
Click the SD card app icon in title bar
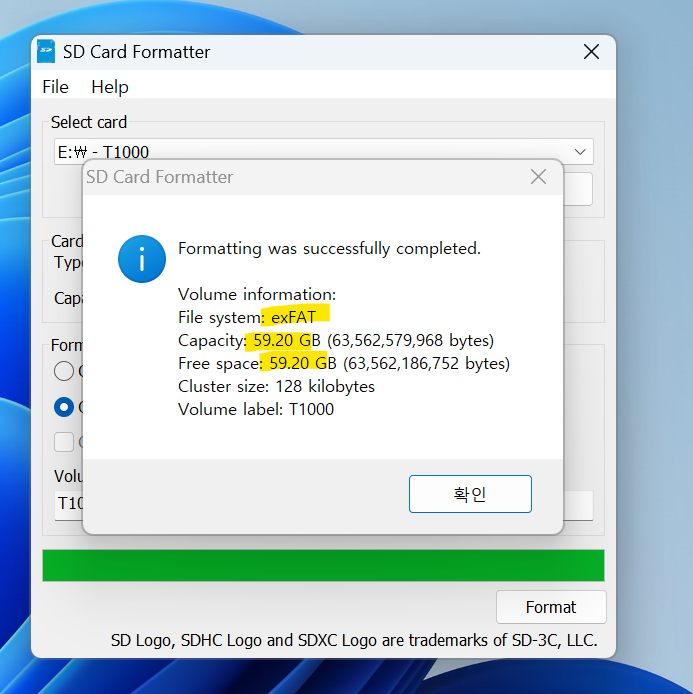(x=46, y=51)
